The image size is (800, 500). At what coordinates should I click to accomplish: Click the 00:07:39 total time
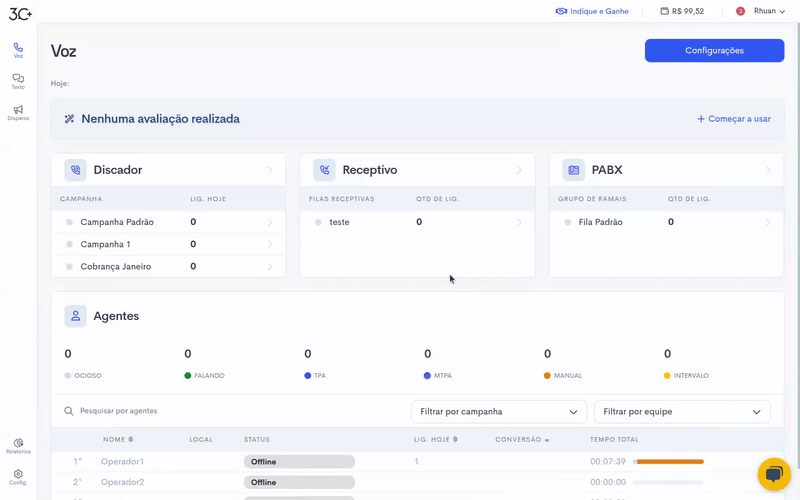coord(608,462)
